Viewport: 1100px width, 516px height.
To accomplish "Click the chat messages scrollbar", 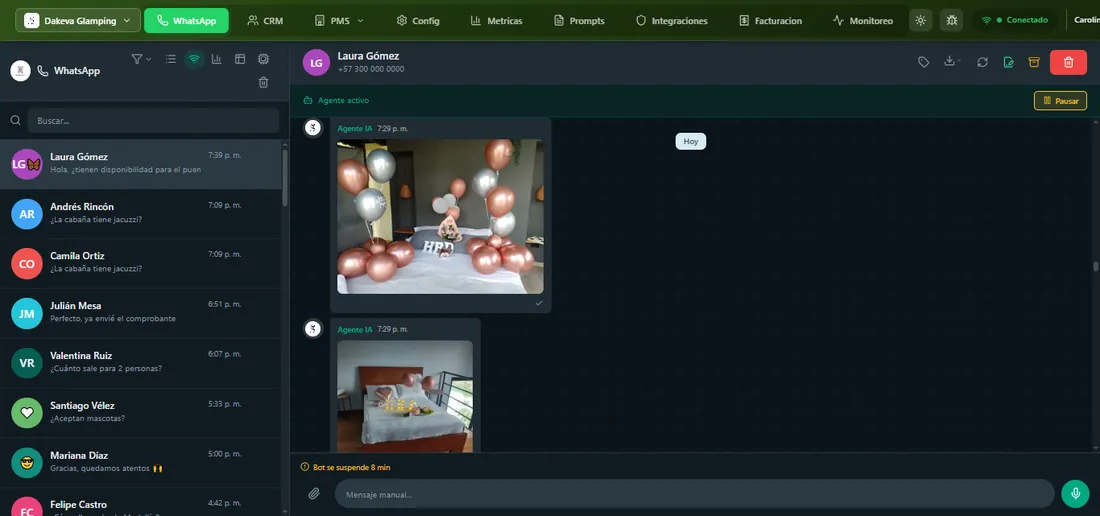I will (x=1095, y=266).
